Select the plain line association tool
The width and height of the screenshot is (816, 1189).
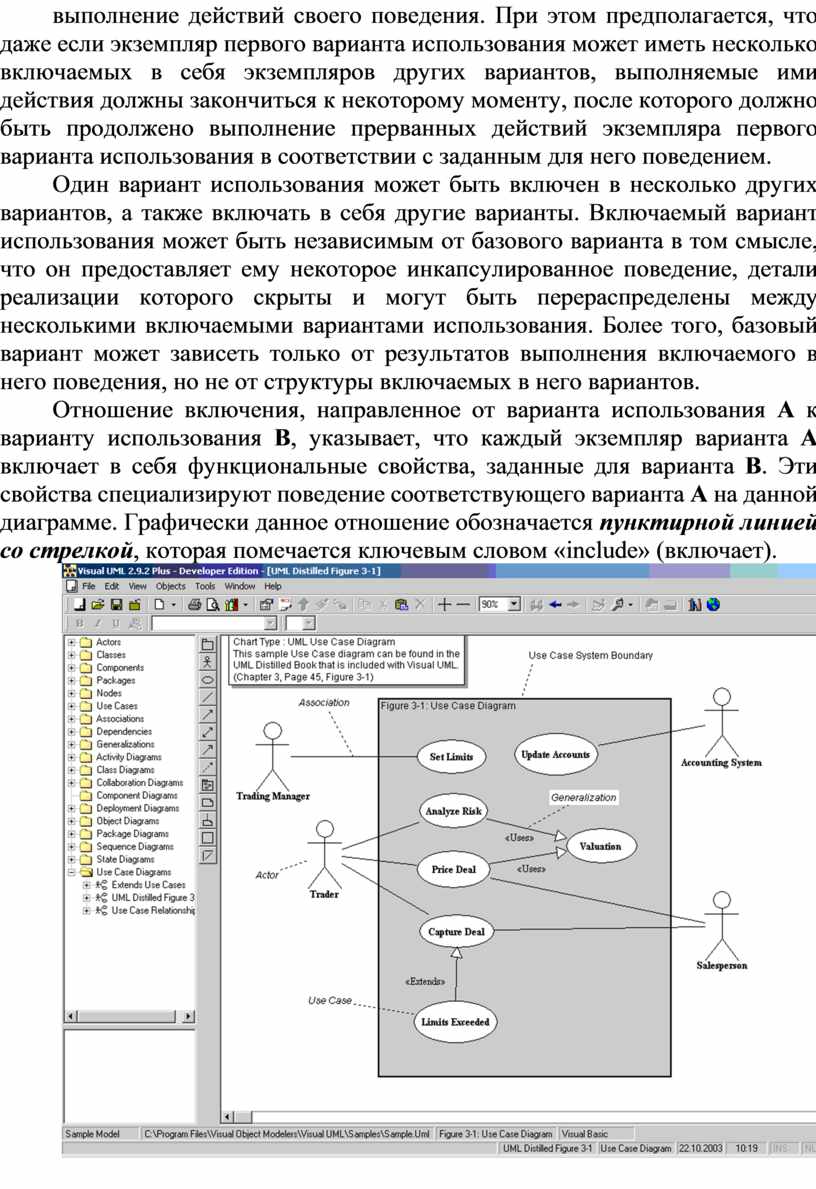(x=208, y=697)
